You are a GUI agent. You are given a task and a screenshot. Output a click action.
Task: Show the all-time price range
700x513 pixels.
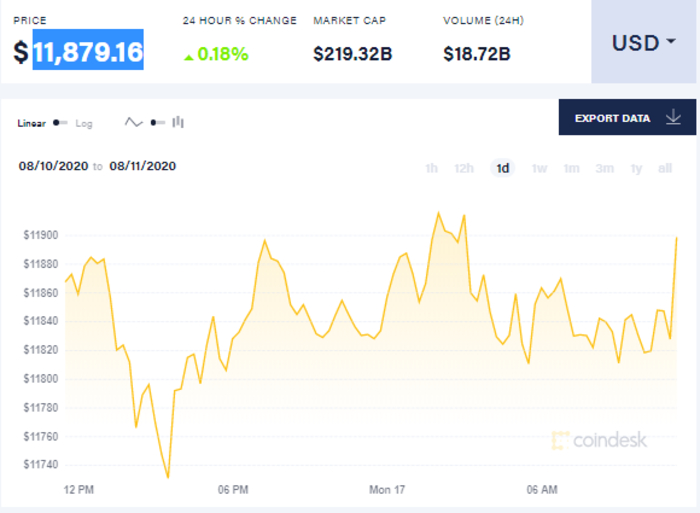pyautogui.click(x=665, y=168)
